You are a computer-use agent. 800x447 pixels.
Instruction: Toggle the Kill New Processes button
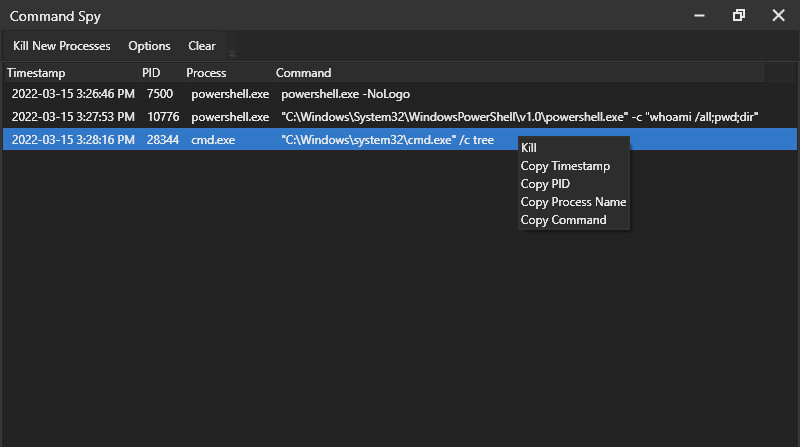pyautogui.click(x=62, y=46)
